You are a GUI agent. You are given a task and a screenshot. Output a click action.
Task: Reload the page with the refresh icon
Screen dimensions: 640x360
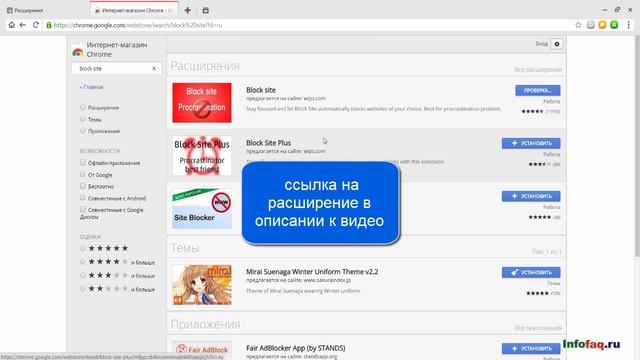(x=36, y=25)
